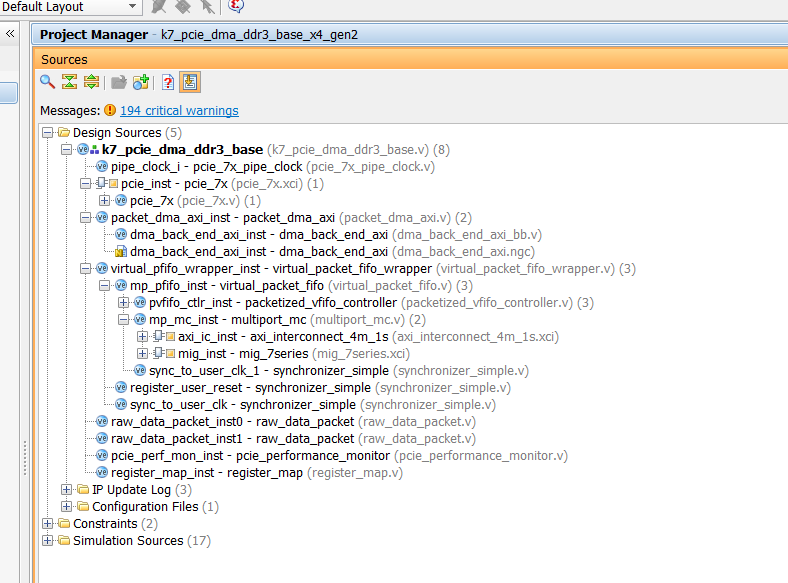Toggle the highlighted auto-scroll-to-source button
The width and height of the screenshot is (788, 583).
pos(190,82)
